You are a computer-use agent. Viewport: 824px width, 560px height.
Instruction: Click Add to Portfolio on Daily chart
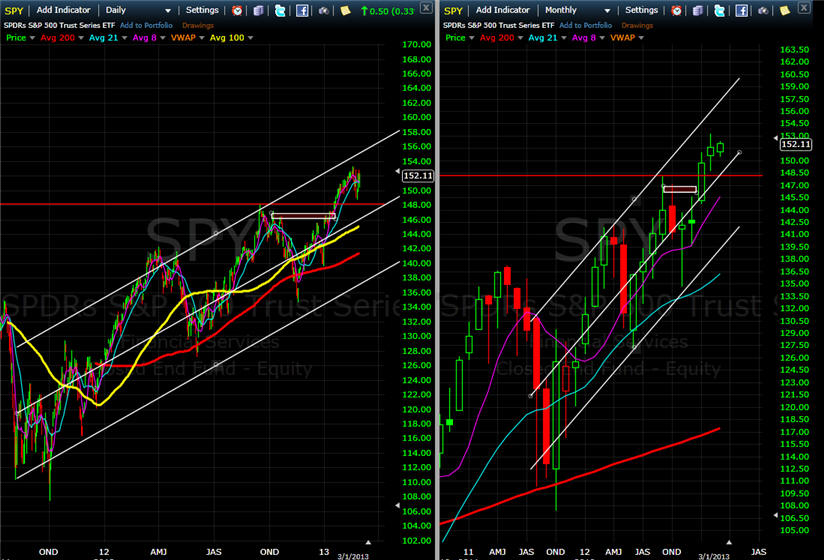(146, 25)
